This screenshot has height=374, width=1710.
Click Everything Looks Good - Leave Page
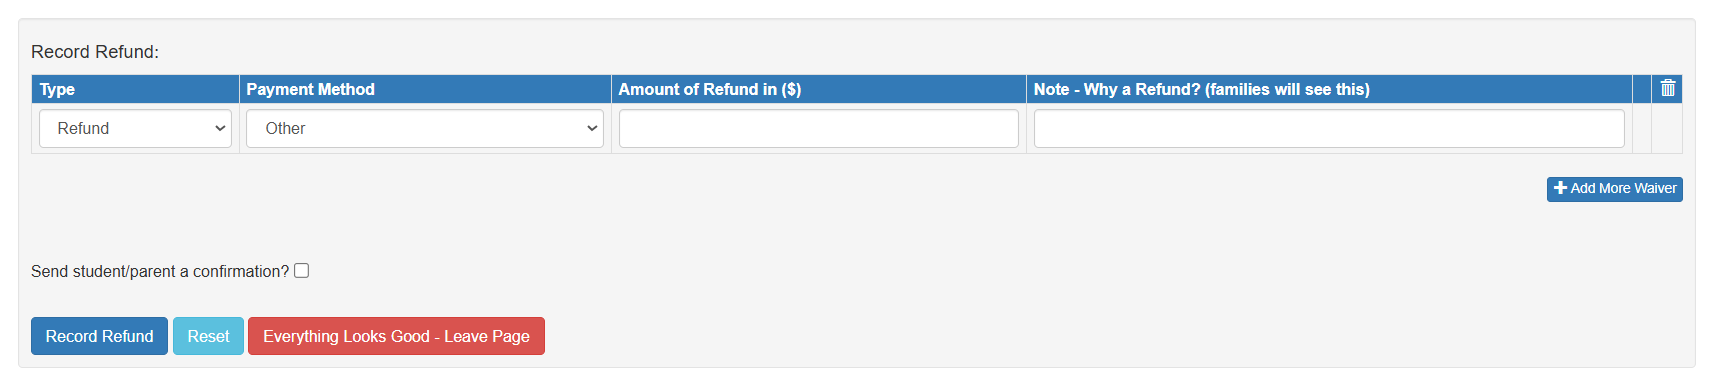pos(396,336)
